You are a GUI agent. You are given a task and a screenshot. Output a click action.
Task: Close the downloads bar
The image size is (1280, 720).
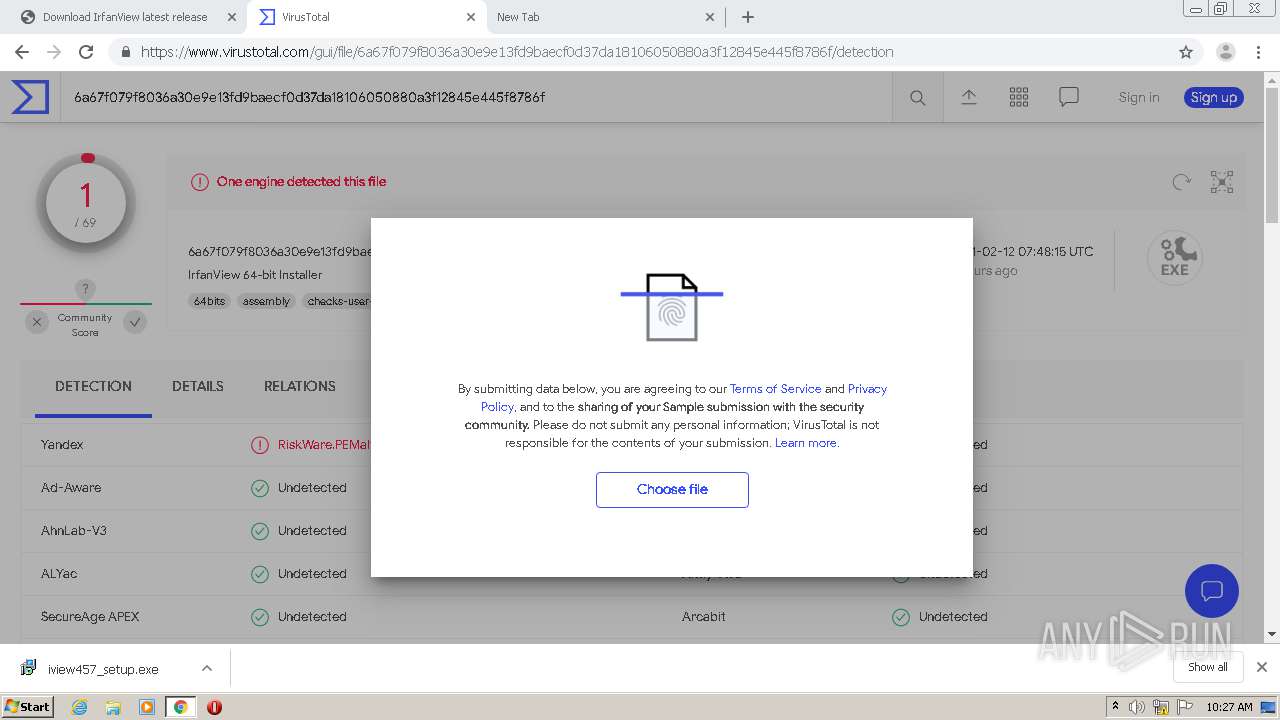click(x=1262, y=667)
